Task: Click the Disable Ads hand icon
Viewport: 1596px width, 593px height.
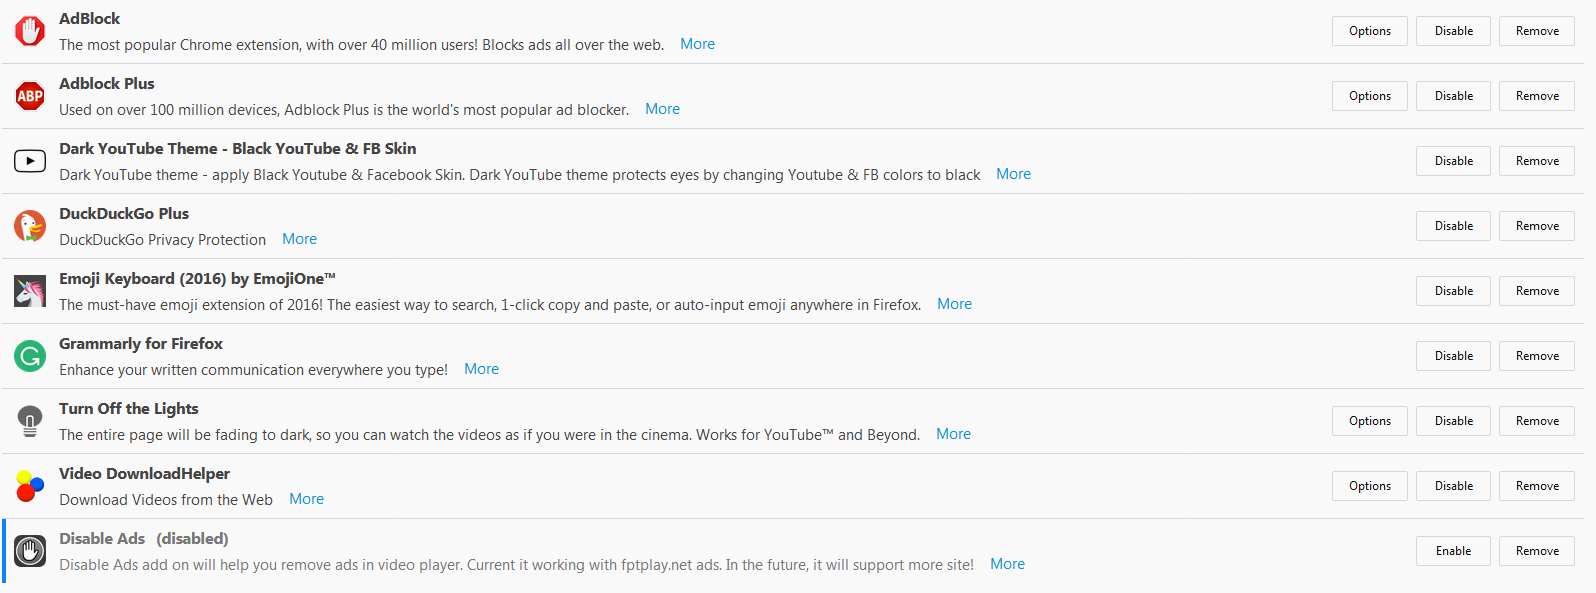Action: pos(30,551)
